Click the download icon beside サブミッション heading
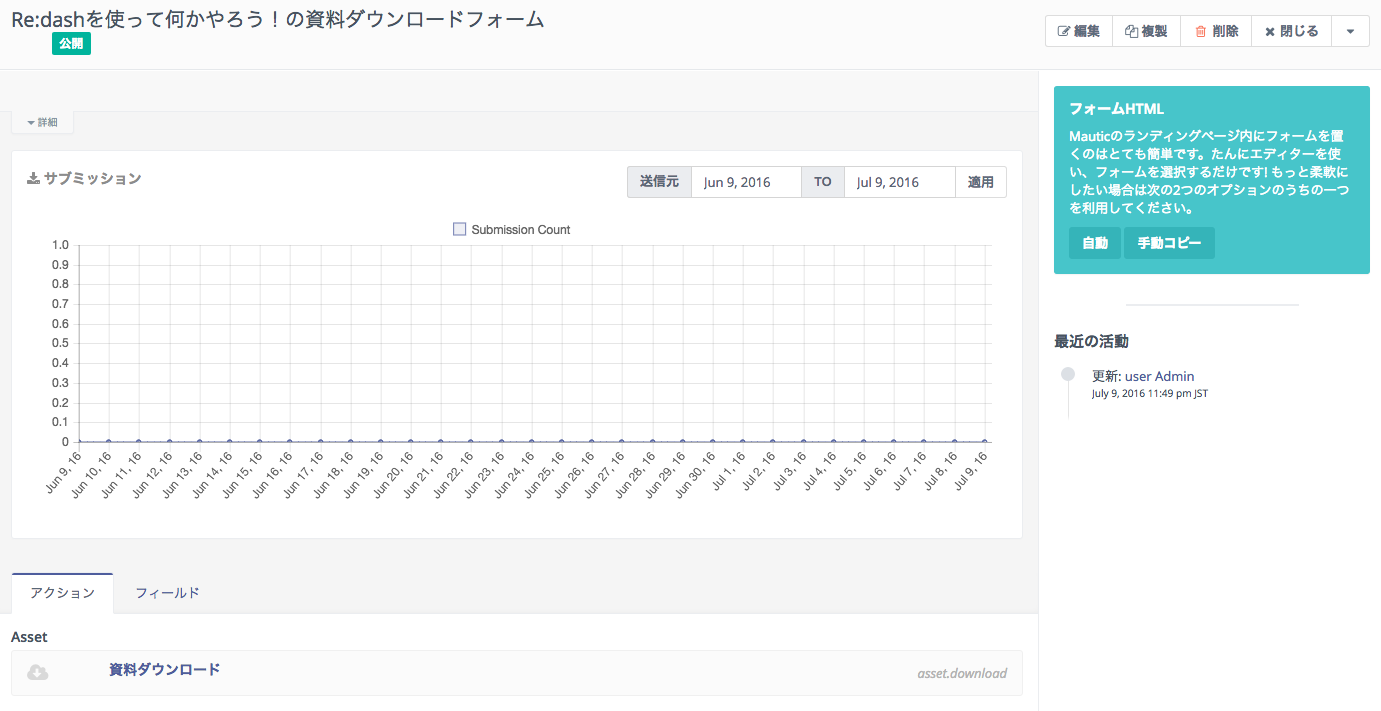The width and height of the screenshot is (1381, 711). pyautogui.click(x=33, y=179)
